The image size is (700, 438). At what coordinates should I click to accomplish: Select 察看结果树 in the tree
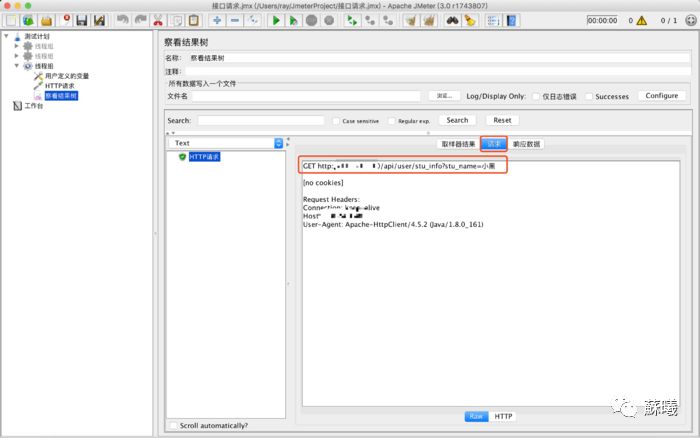61,96
